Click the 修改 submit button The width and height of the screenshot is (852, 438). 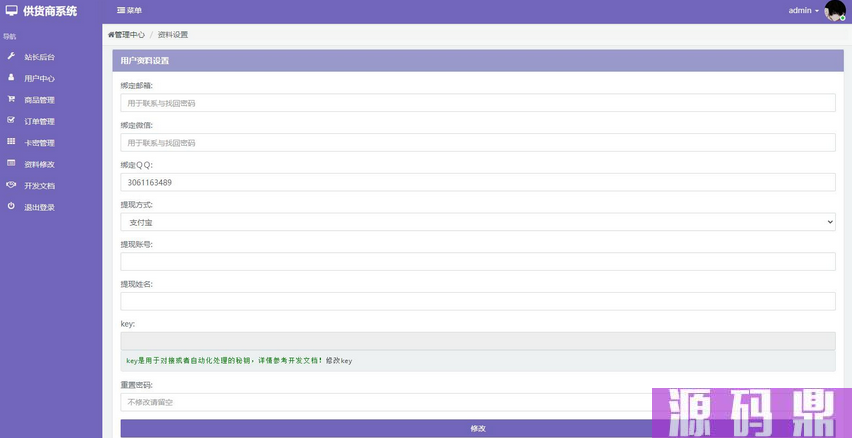[x=478, y=428]
